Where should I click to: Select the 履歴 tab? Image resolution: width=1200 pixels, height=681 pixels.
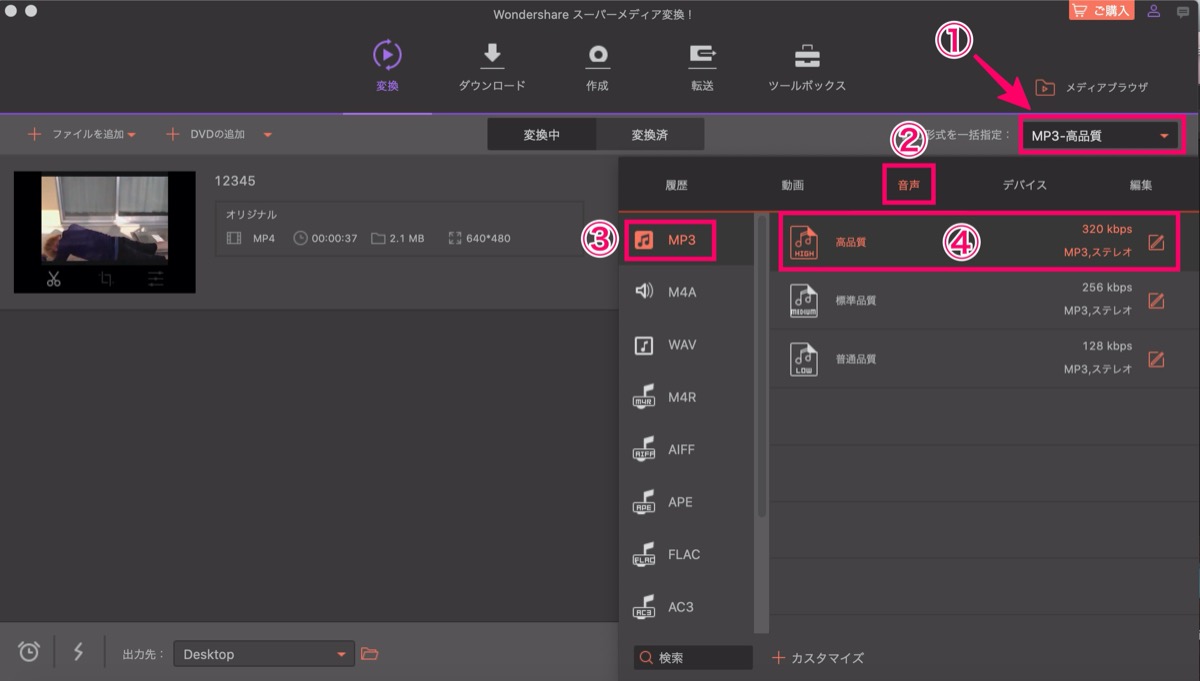677,185
